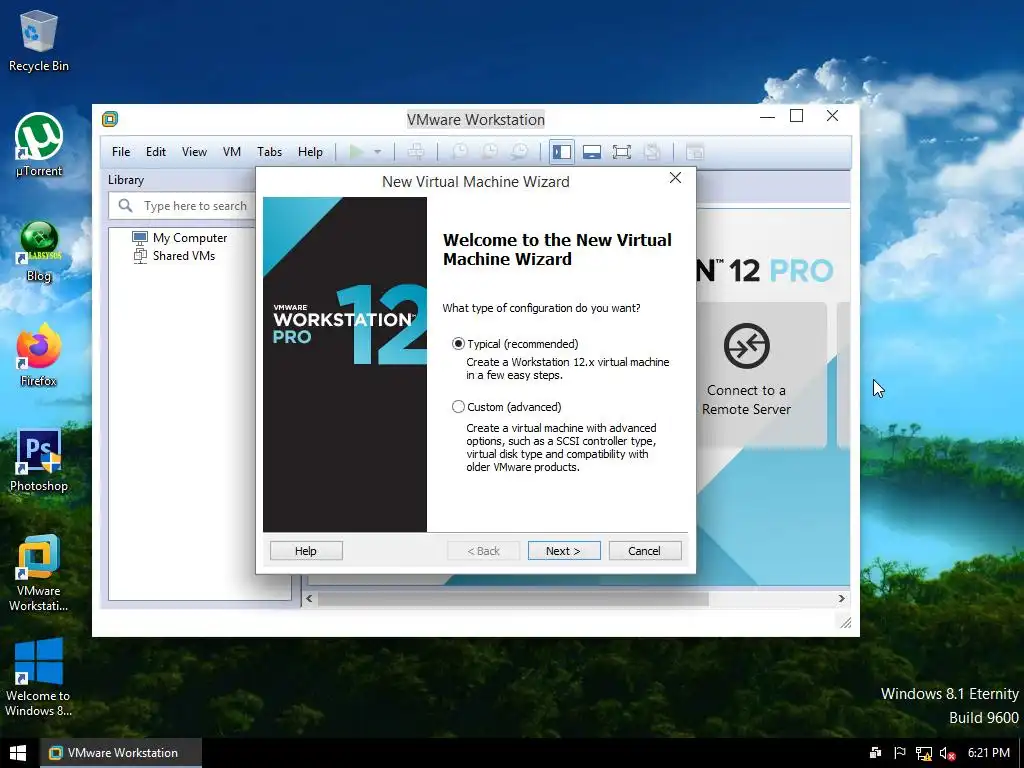The height and width of the screenshot is (768, 1024).
Task: Open the VM menu
Action: pyautogui.click(x=232, y=152)
